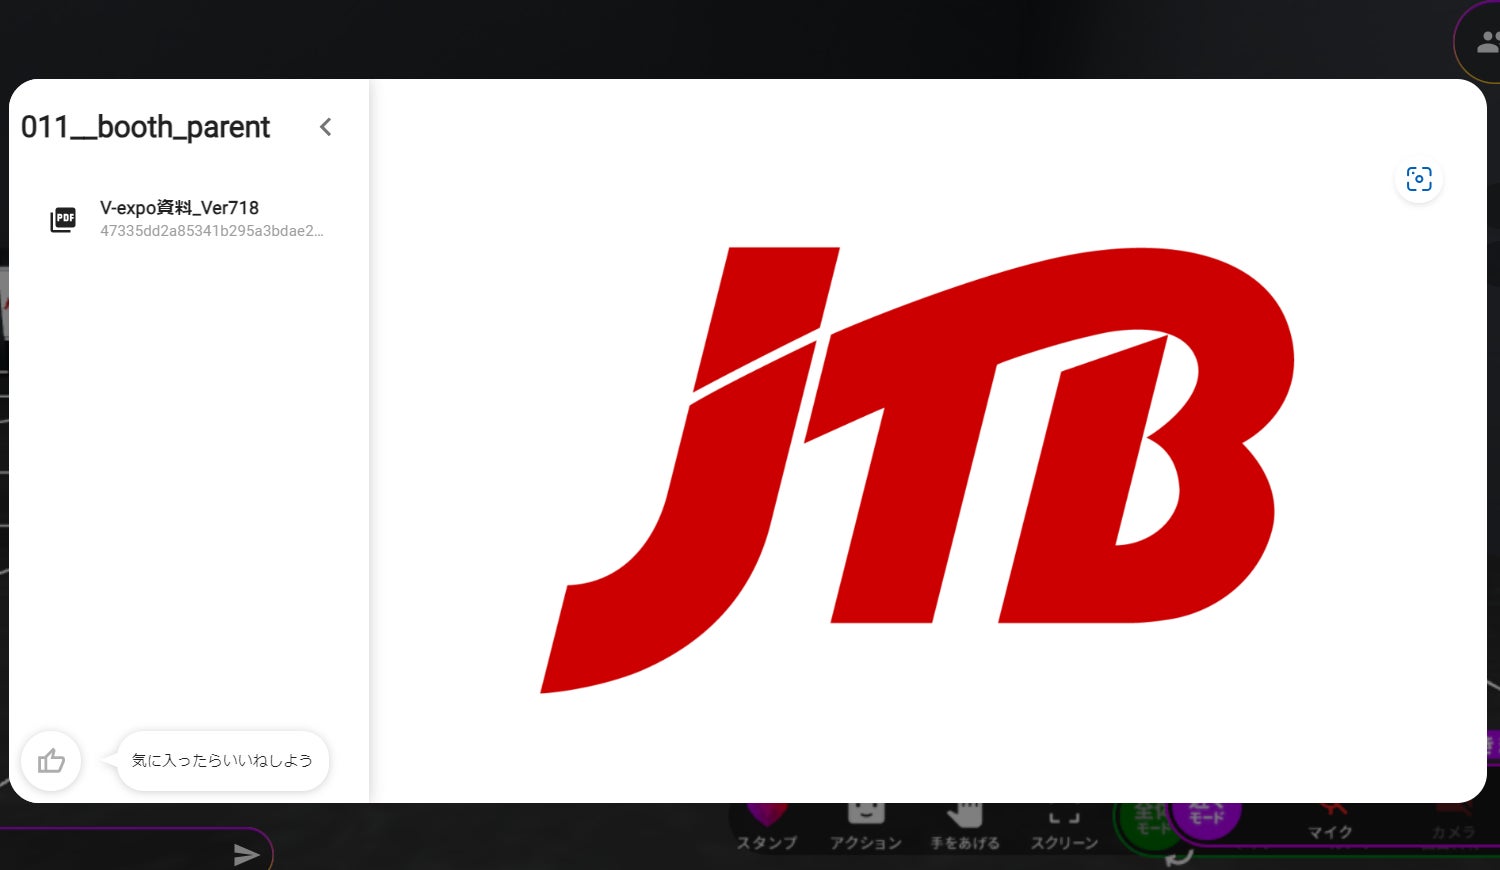Click the file ID starting with 47335dd2a85341b
This screenshot has height=870, width=1500.
pyautogui.click(x=211, y=231)
